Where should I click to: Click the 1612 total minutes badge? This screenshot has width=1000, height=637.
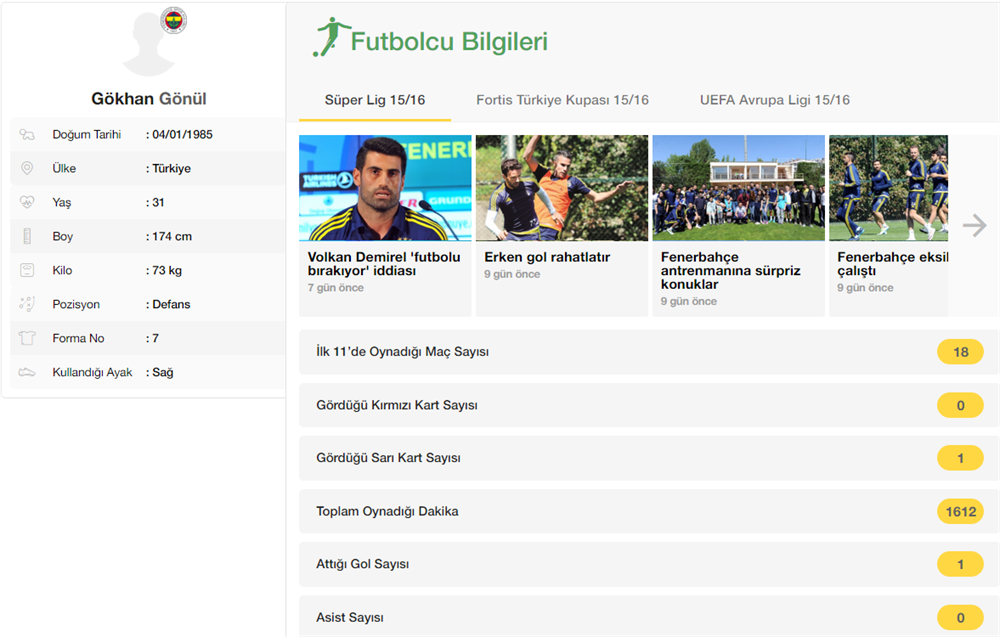click(x=960, y=511)
